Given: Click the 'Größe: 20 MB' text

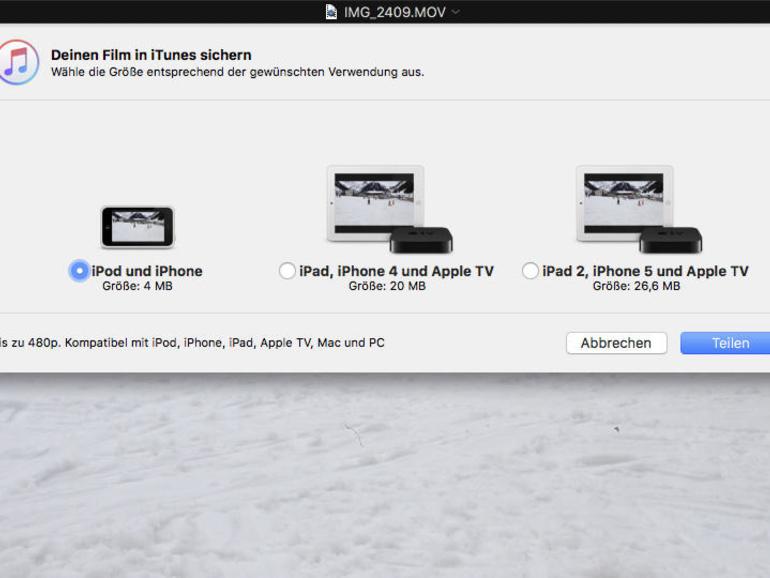Looking at the screenshot, I should coord(387,286).
